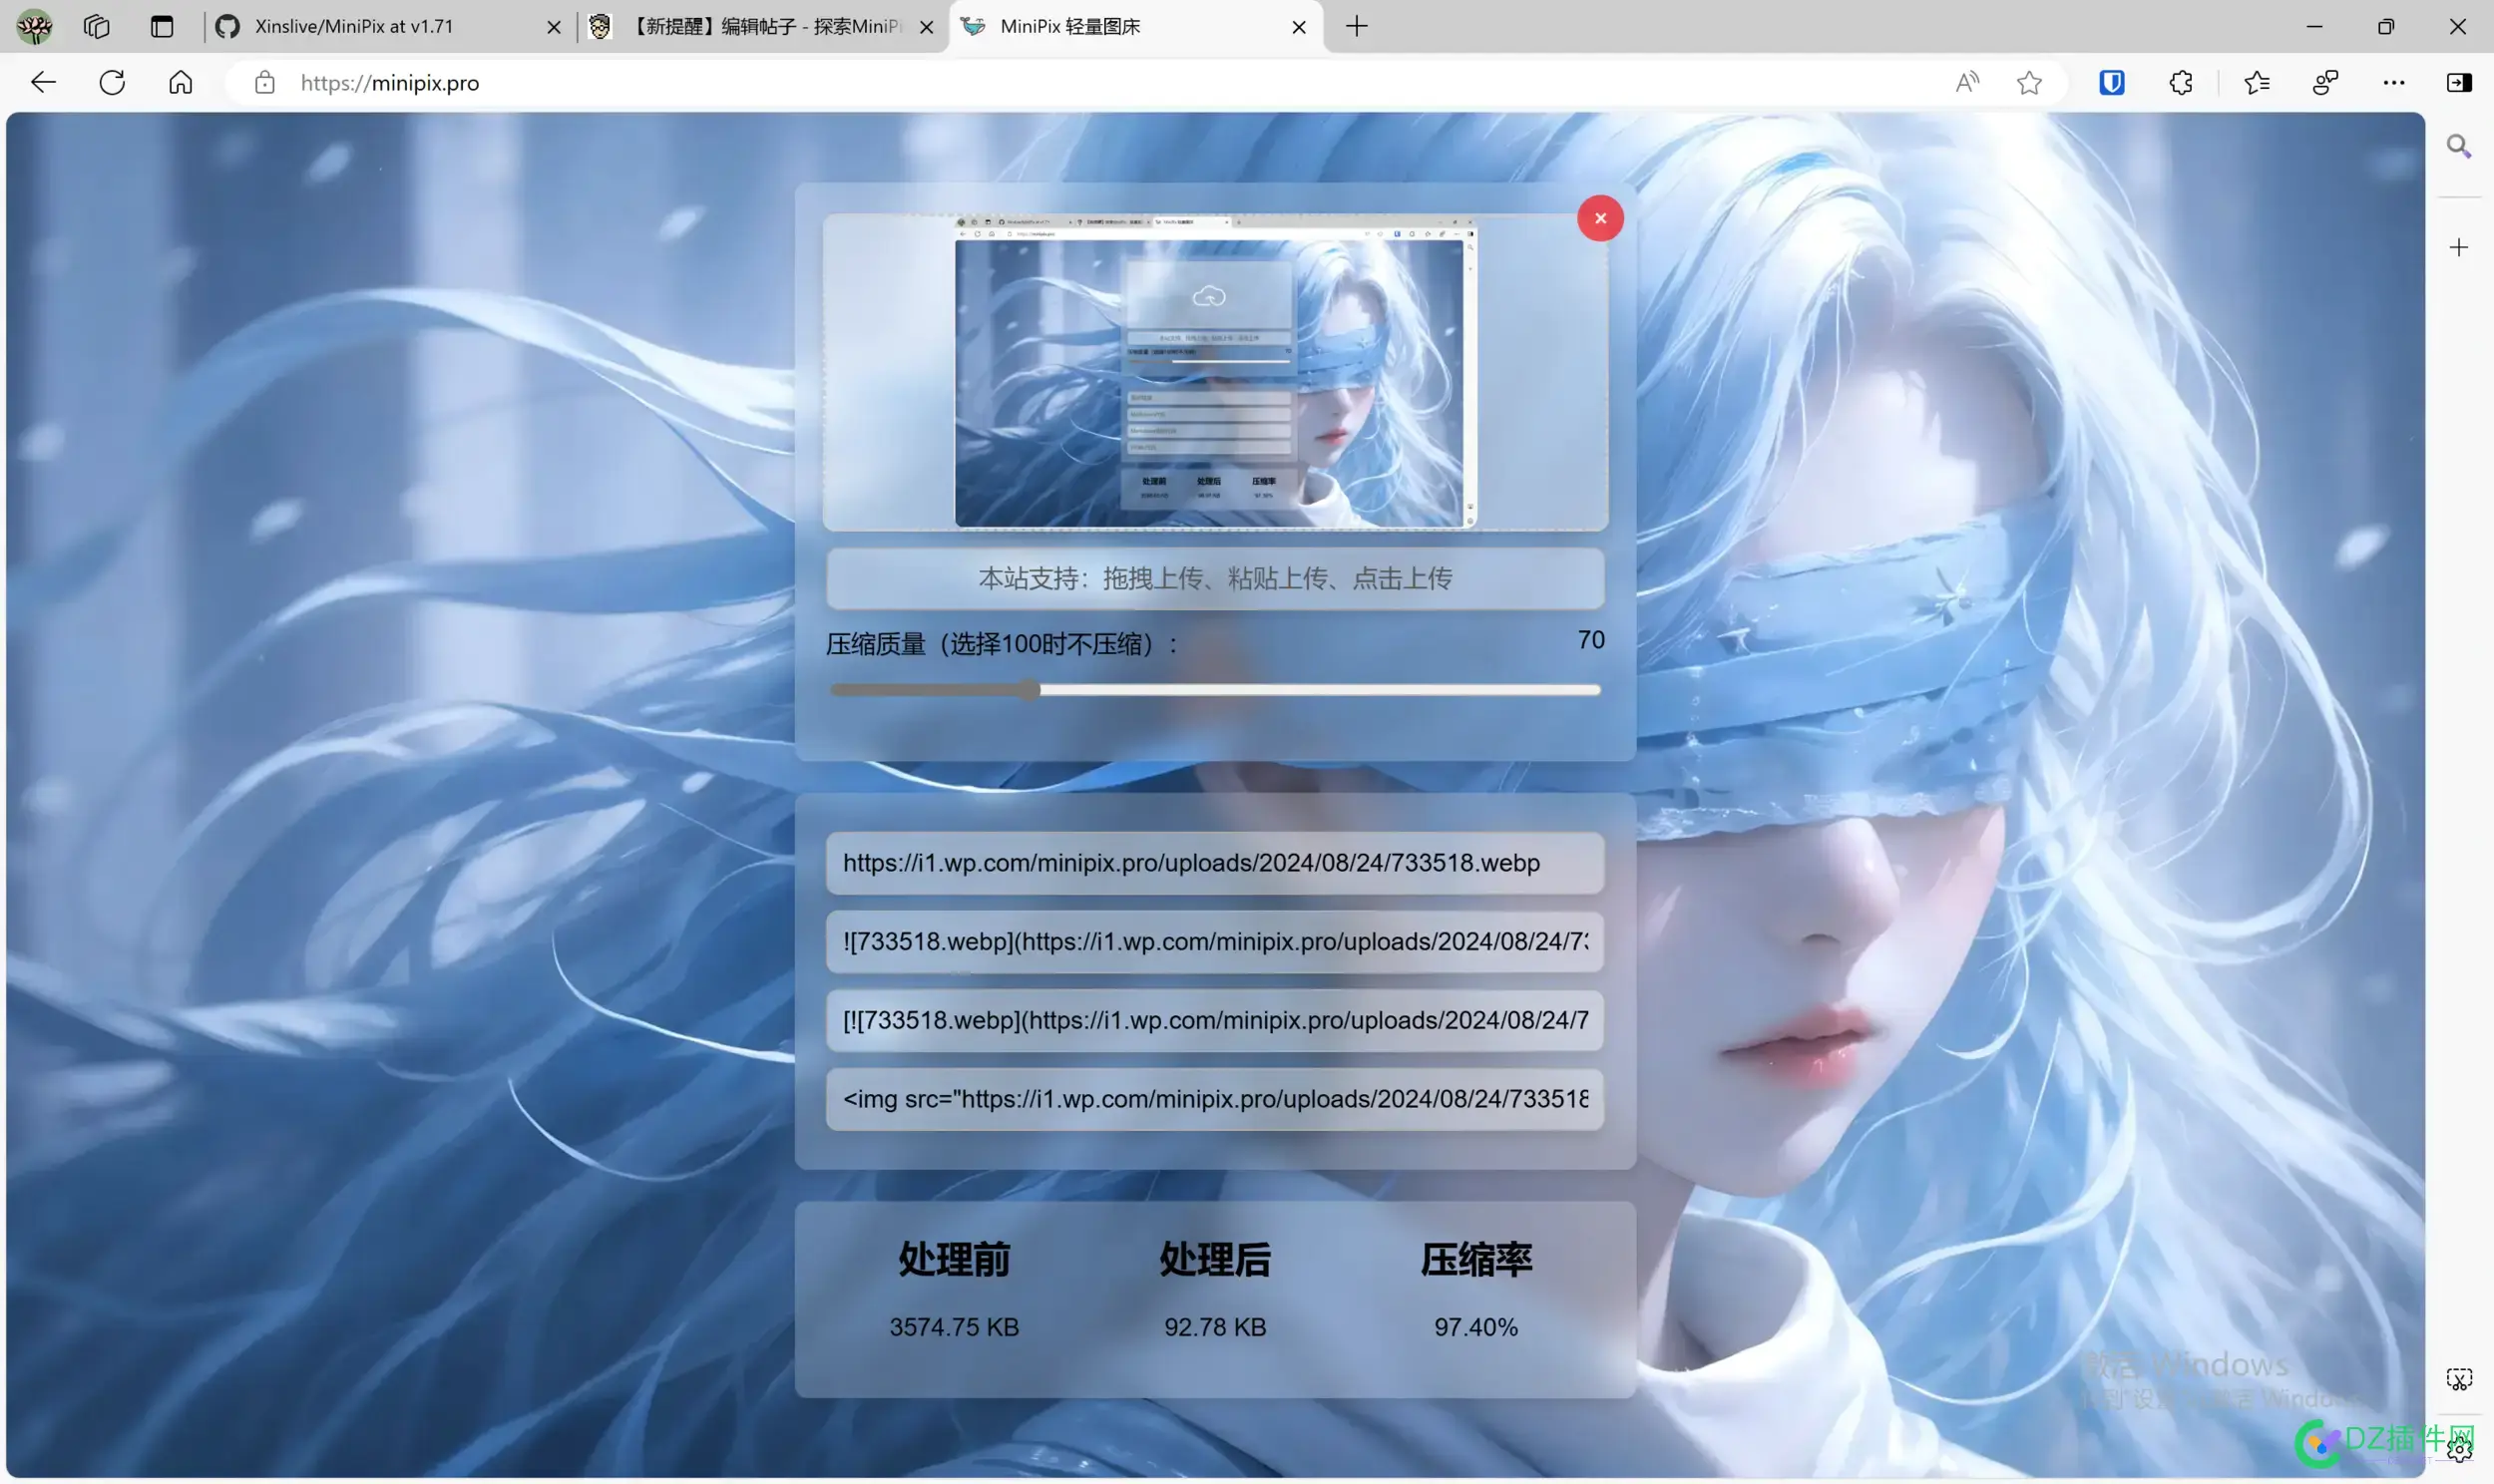Go back to previous page
2494x1484 pixels.
tap(43, 82)
